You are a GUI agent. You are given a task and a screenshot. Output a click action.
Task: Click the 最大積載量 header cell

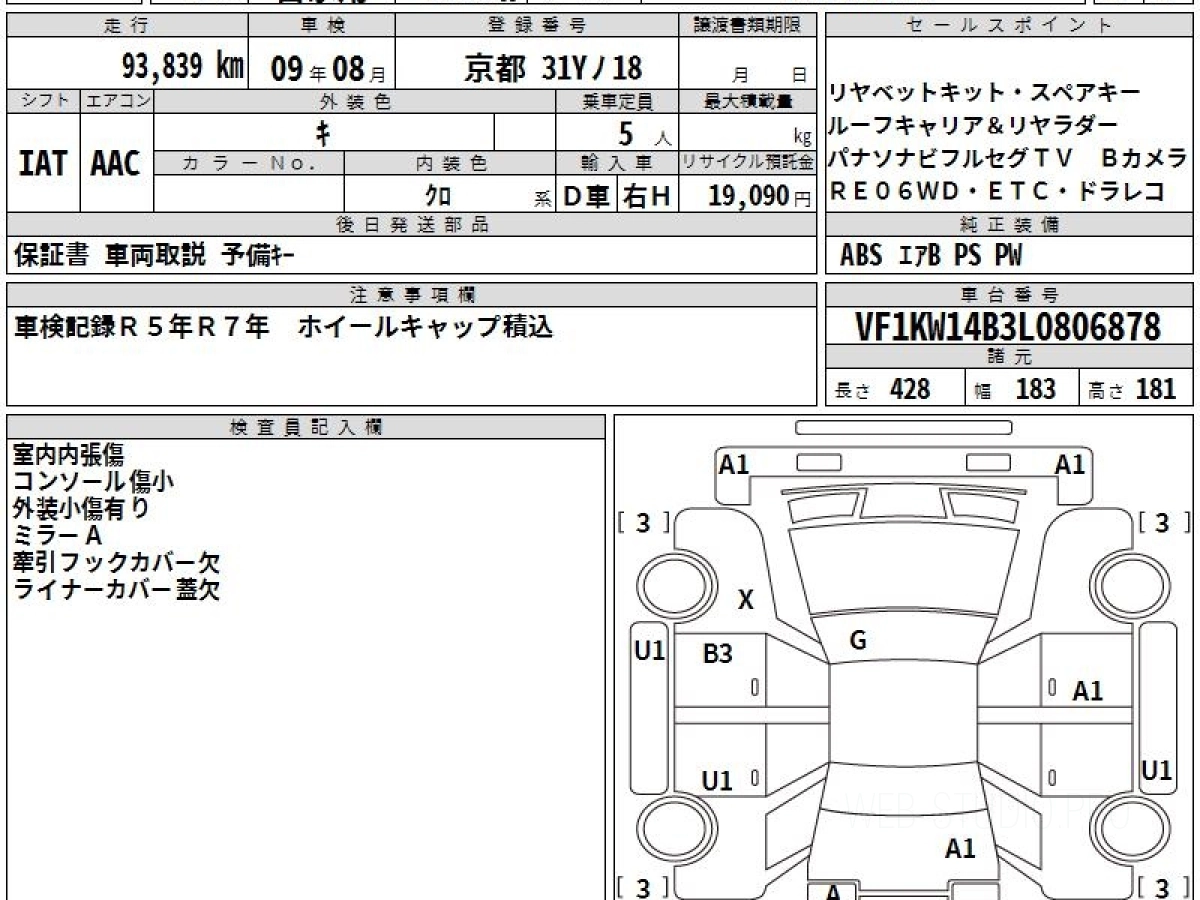click(748, 101)
